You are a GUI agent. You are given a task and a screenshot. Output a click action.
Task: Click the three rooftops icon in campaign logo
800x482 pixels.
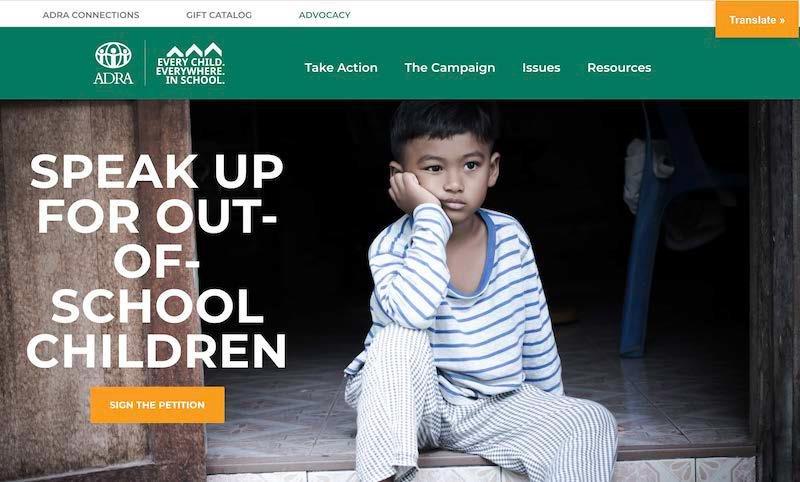(x=194, y=50)
